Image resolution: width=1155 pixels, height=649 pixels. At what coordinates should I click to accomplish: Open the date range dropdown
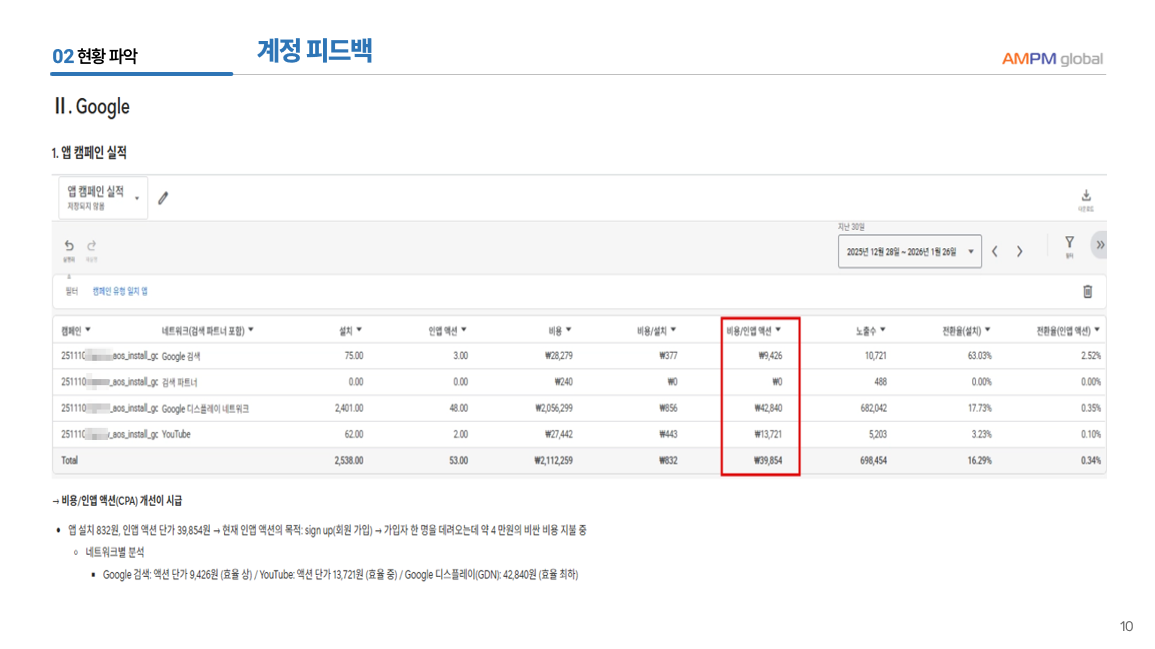pyautogui.click(x=909, y=252)
